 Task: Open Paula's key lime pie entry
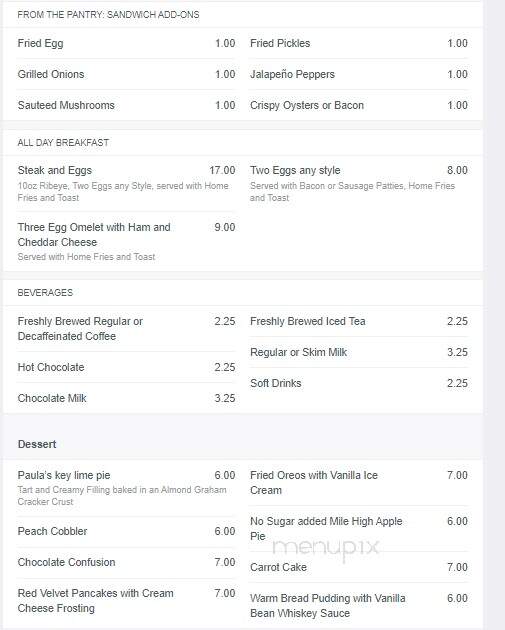[126, 488]
